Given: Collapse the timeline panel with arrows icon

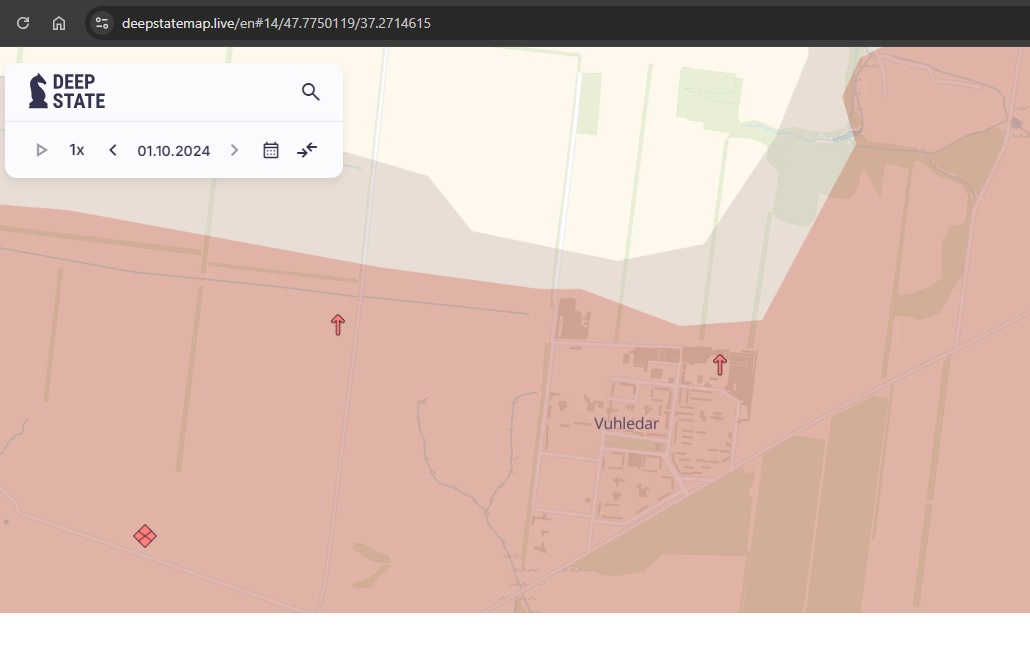Looking at the screenshot, I should coord(307,150).
